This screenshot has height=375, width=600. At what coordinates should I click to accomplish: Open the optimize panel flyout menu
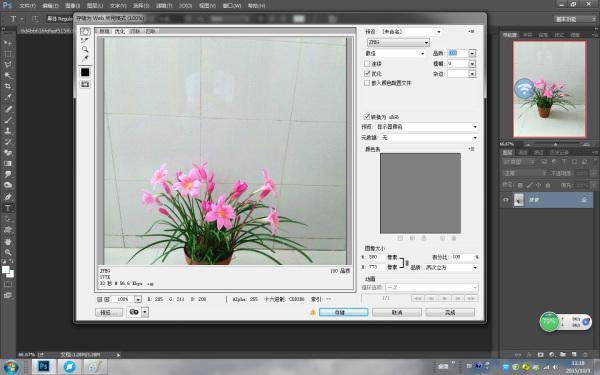pos(471,31)
